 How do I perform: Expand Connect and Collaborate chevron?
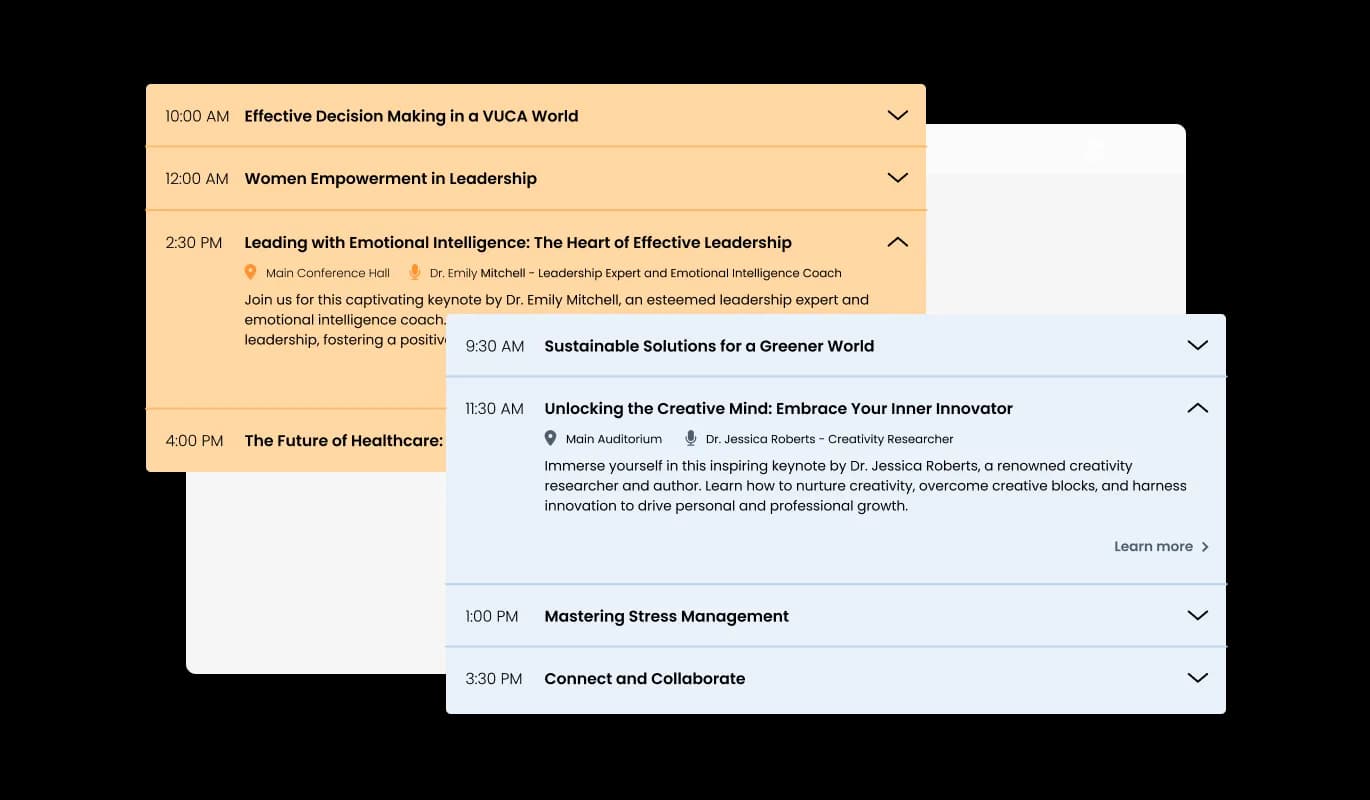(x=1197, y=677)
